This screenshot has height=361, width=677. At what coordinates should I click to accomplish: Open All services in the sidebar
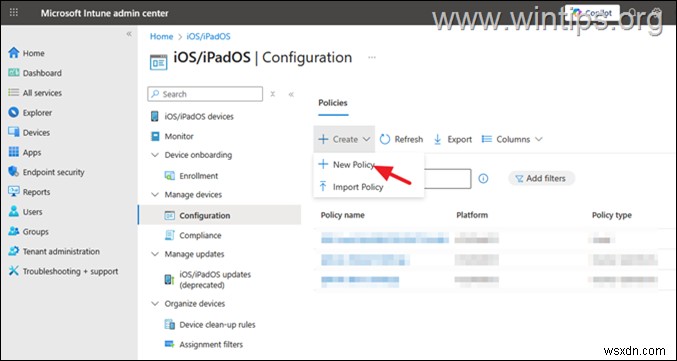42,93
